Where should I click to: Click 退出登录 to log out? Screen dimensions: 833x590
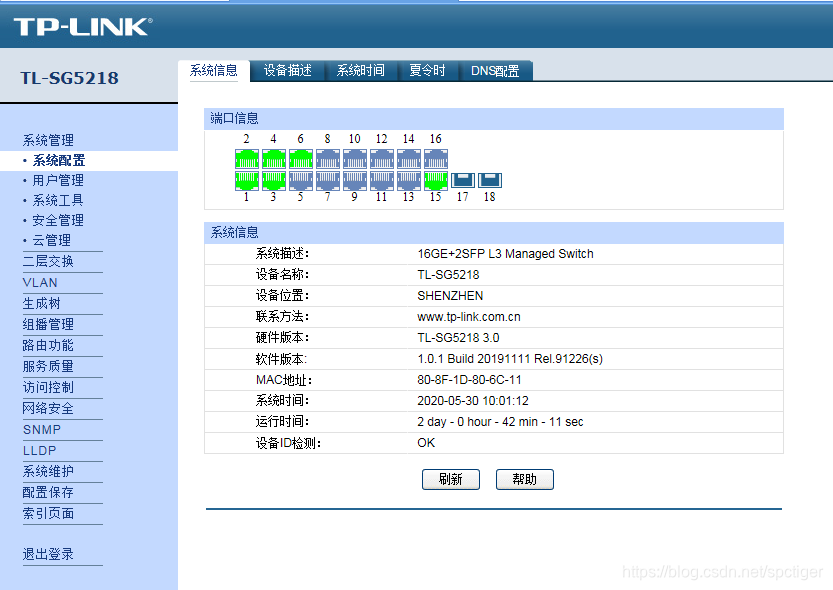pyautogui.click(x=48, y=554)
